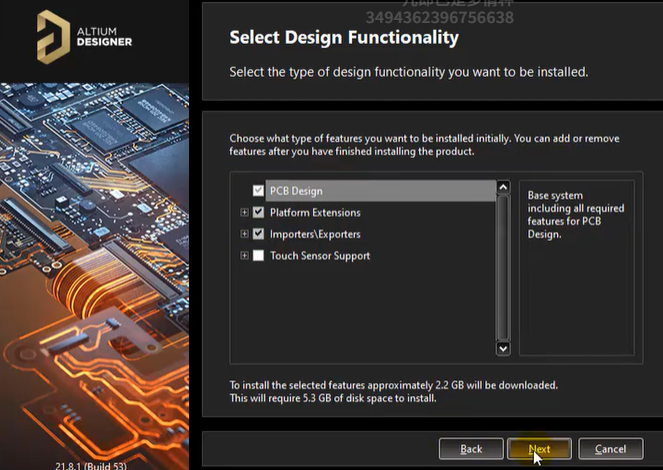Click the feature list scroll down arrow
Screen dimensions: 663x470
click(503, 349)
